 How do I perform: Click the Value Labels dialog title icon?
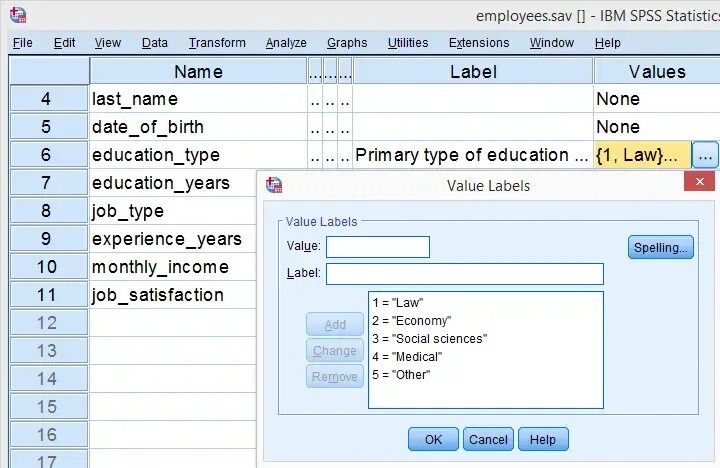click(274, 185)
